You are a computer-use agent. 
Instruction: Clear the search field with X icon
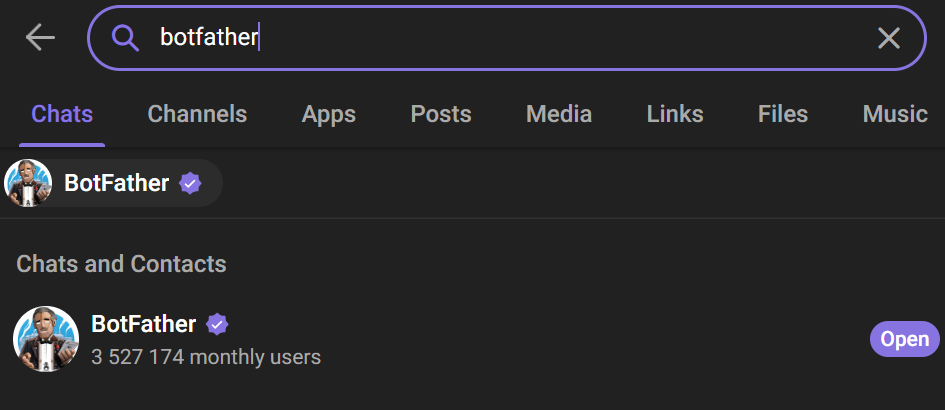click(888, 38)
